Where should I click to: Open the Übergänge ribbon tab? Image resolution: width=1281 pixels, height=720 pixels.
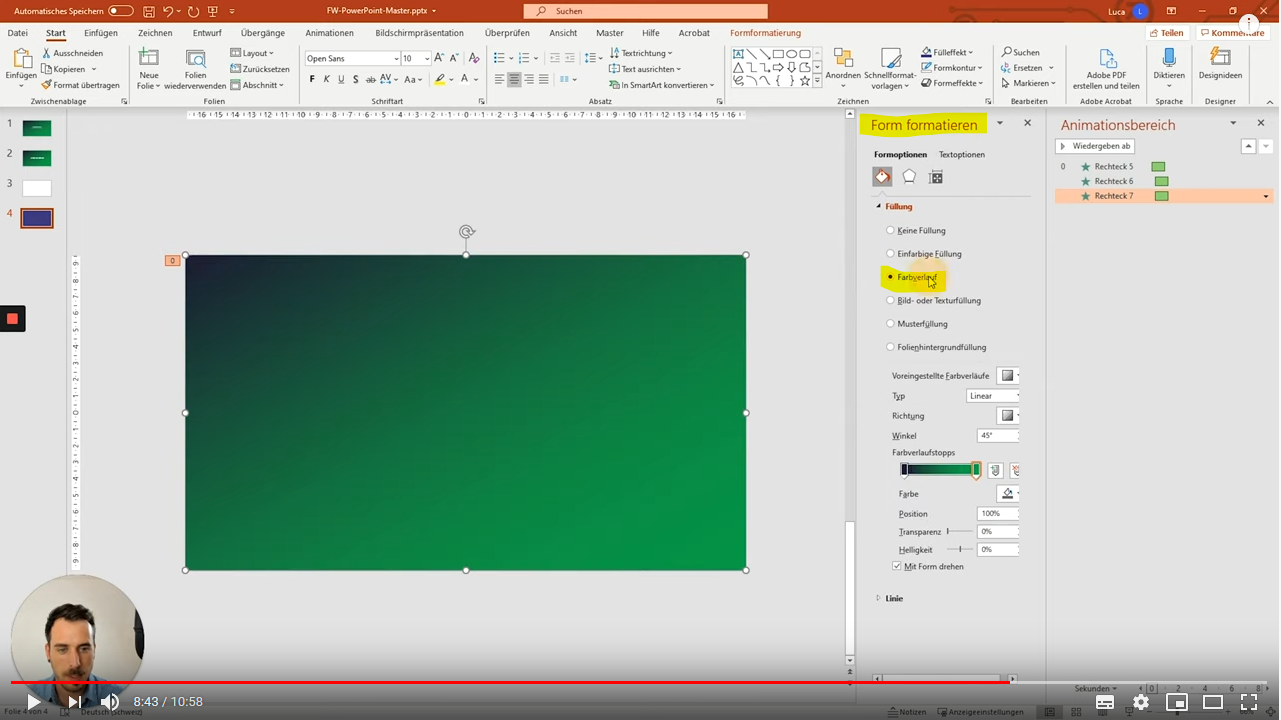tap(263, 33)
